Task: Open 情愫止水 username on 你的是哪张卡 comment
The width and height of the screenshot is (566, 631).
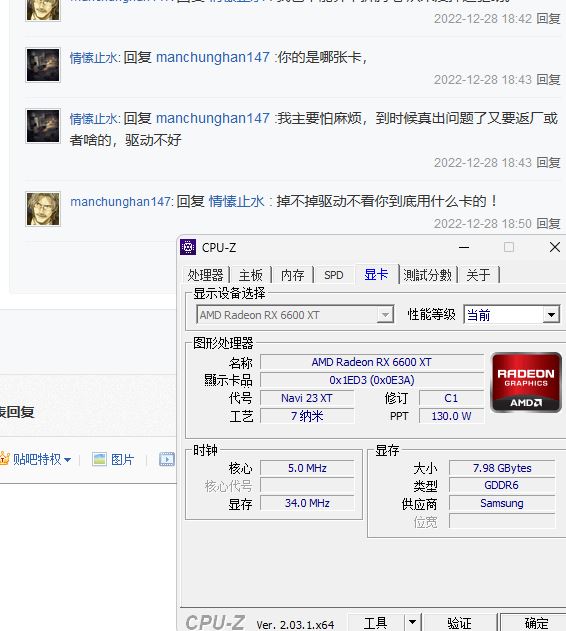Action: 94,58
